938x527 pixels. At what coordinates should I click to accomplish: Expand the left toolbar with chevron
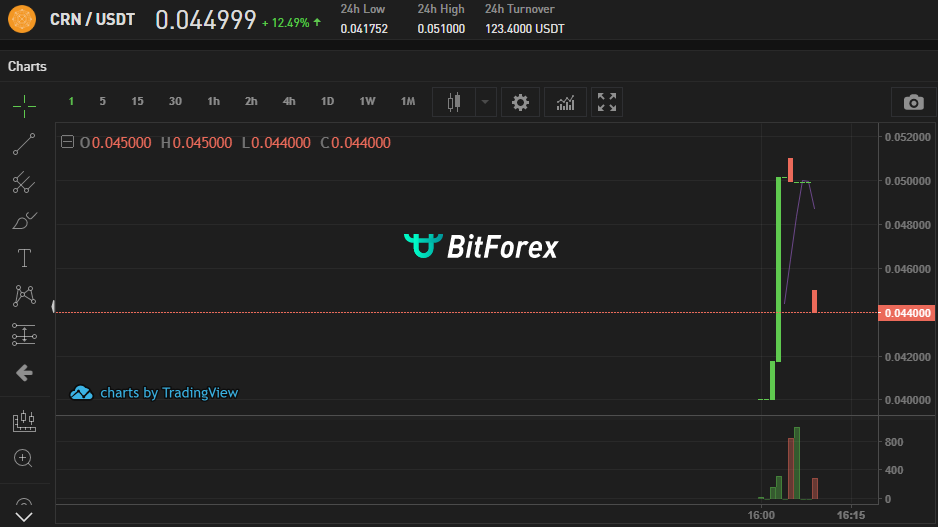(x=24, y=517)
